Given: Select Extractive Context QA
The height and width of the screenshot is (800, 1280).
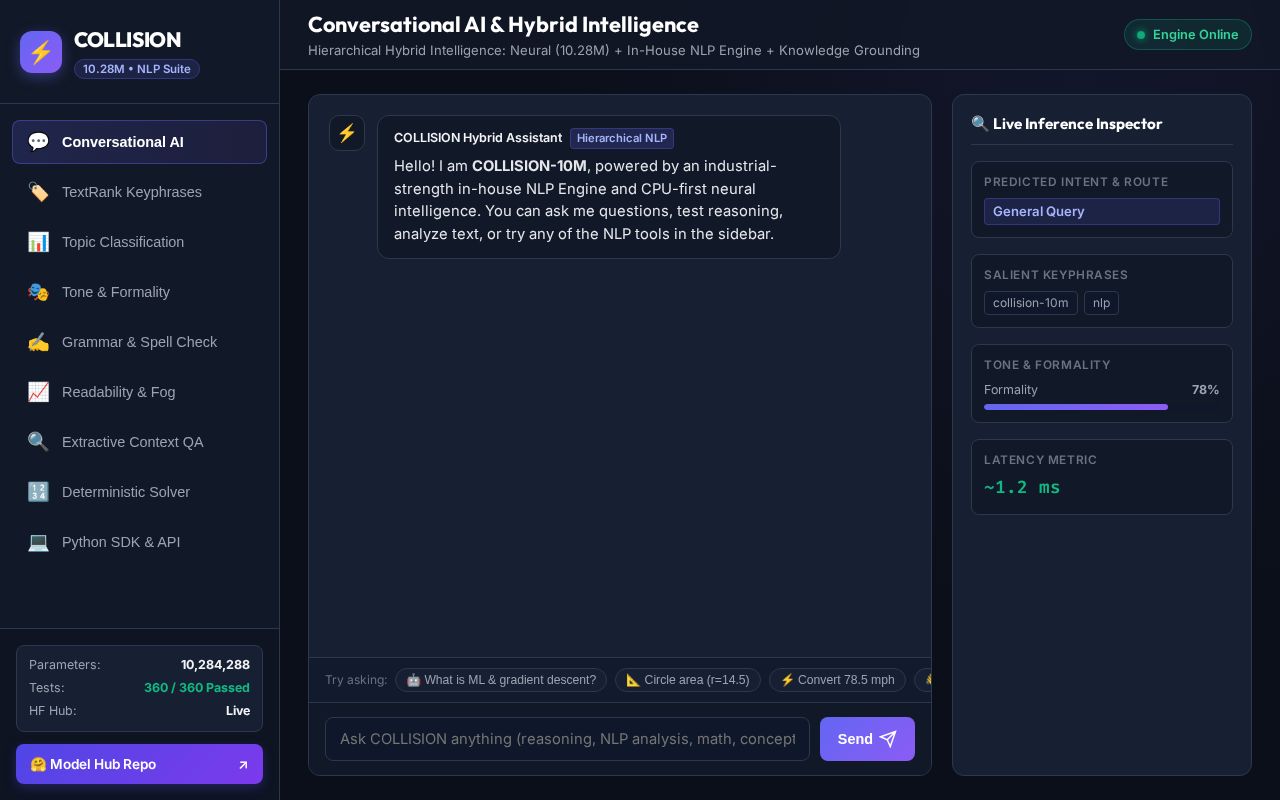Looking at the screenshot, I should (139, 442).
